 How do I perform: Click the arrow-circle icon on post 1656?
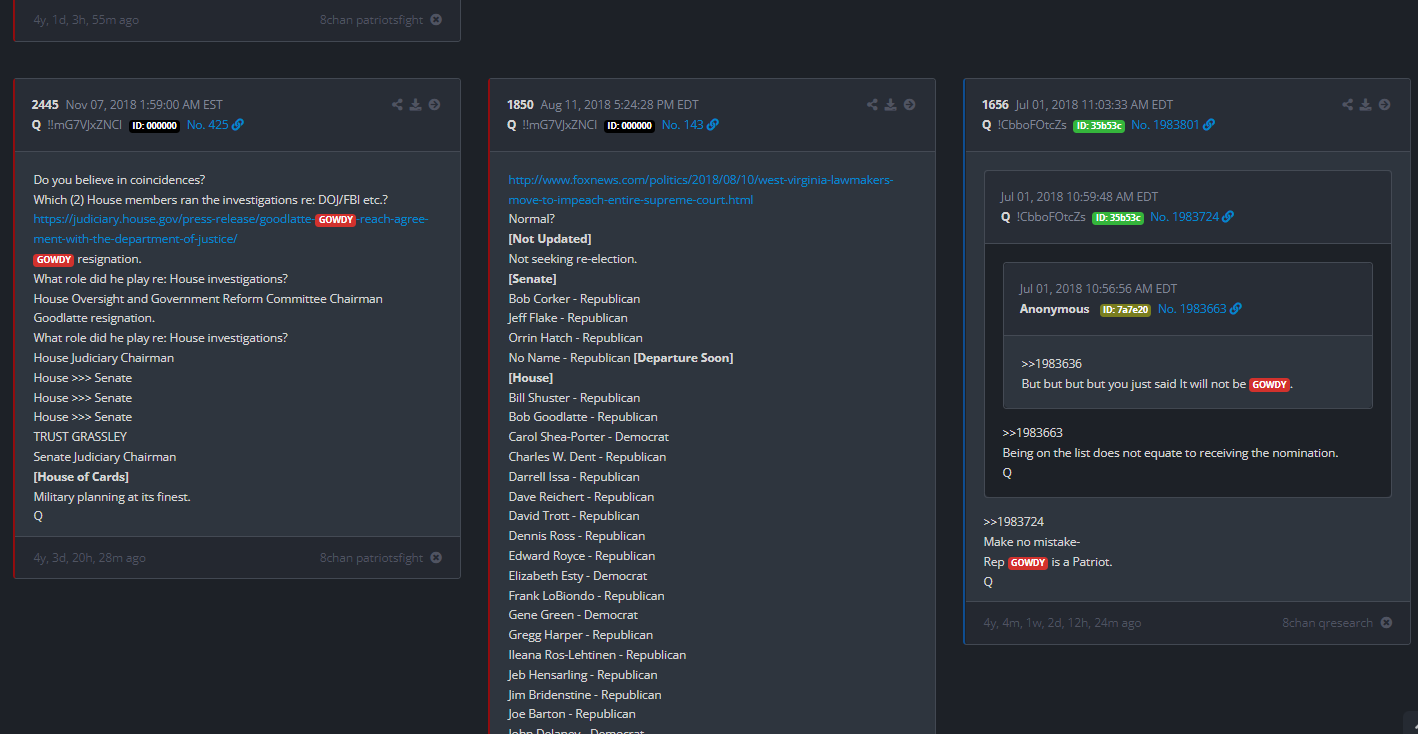[x=1385, y=105]
